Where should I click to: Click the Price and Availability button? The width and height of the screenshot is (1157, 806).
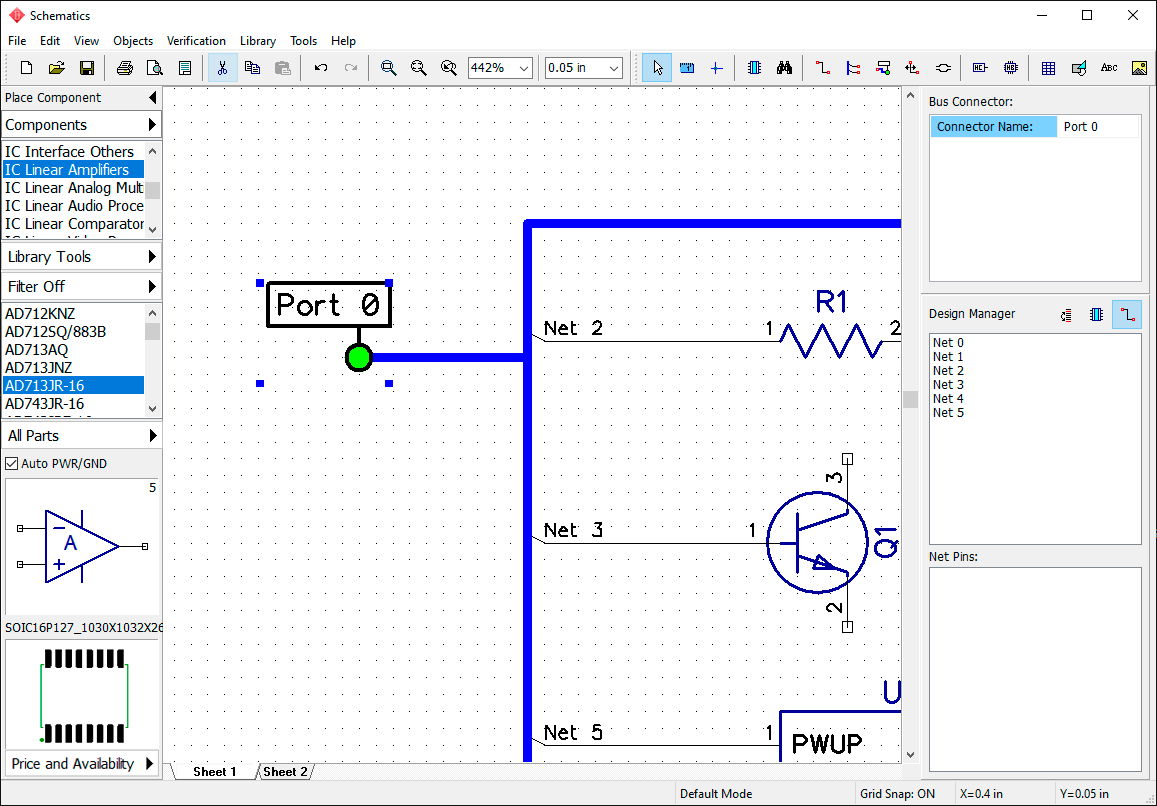pos(83,763)
